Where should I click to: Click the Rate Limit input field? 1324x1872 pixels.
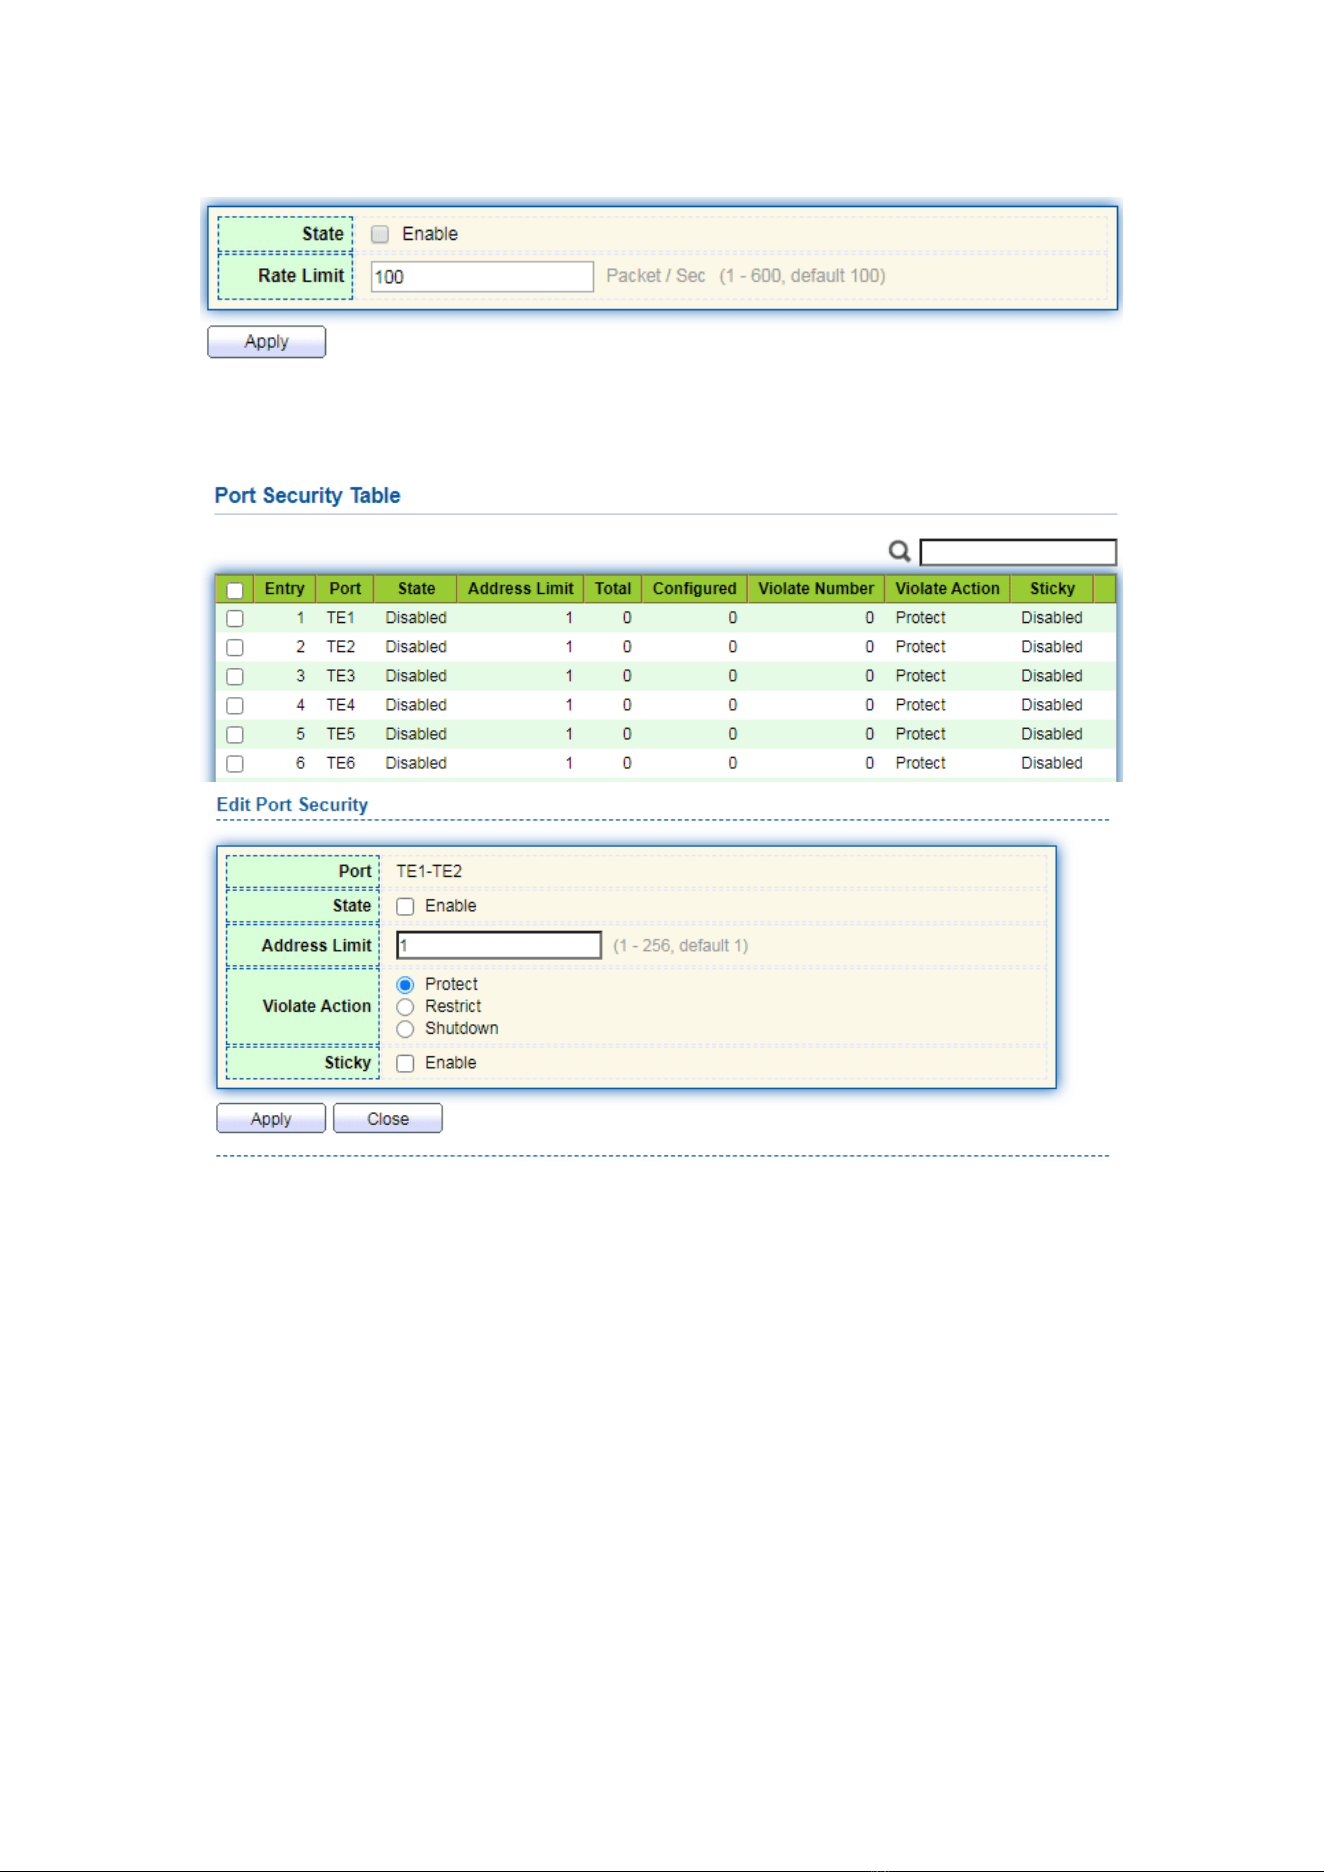coord(482,277)
